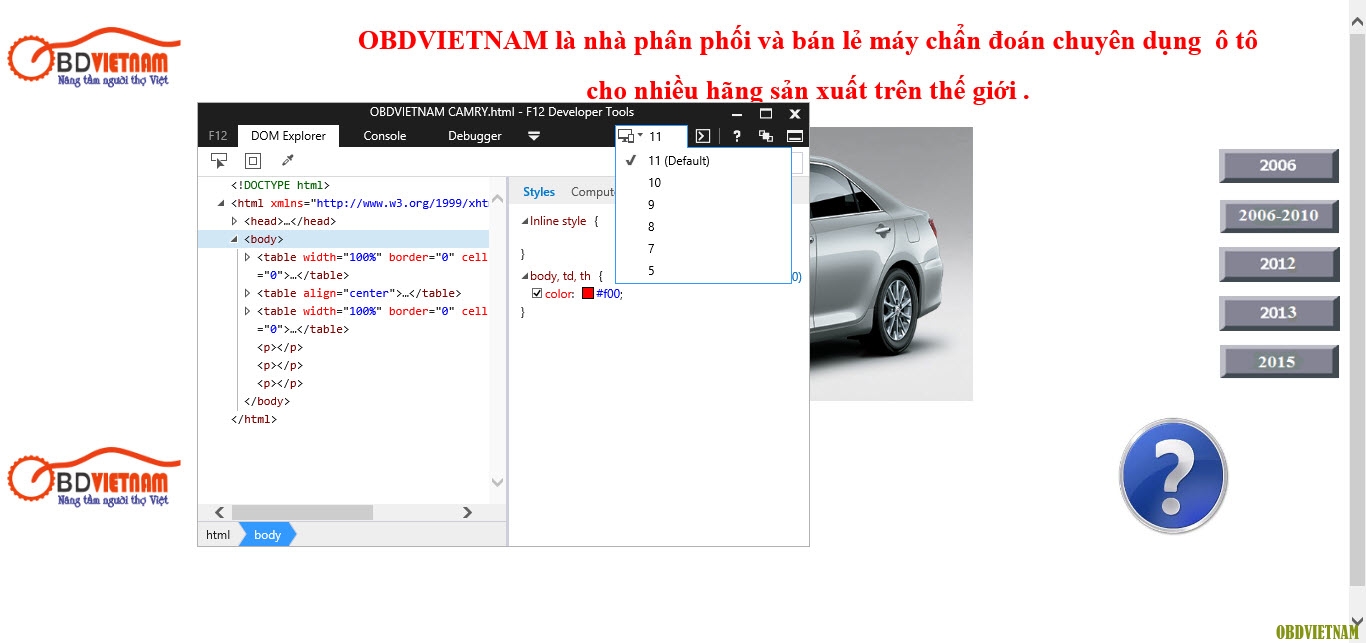Select the last <p></p> node
The height and width of the screenshot is (643, 1366).
(280, 383)
